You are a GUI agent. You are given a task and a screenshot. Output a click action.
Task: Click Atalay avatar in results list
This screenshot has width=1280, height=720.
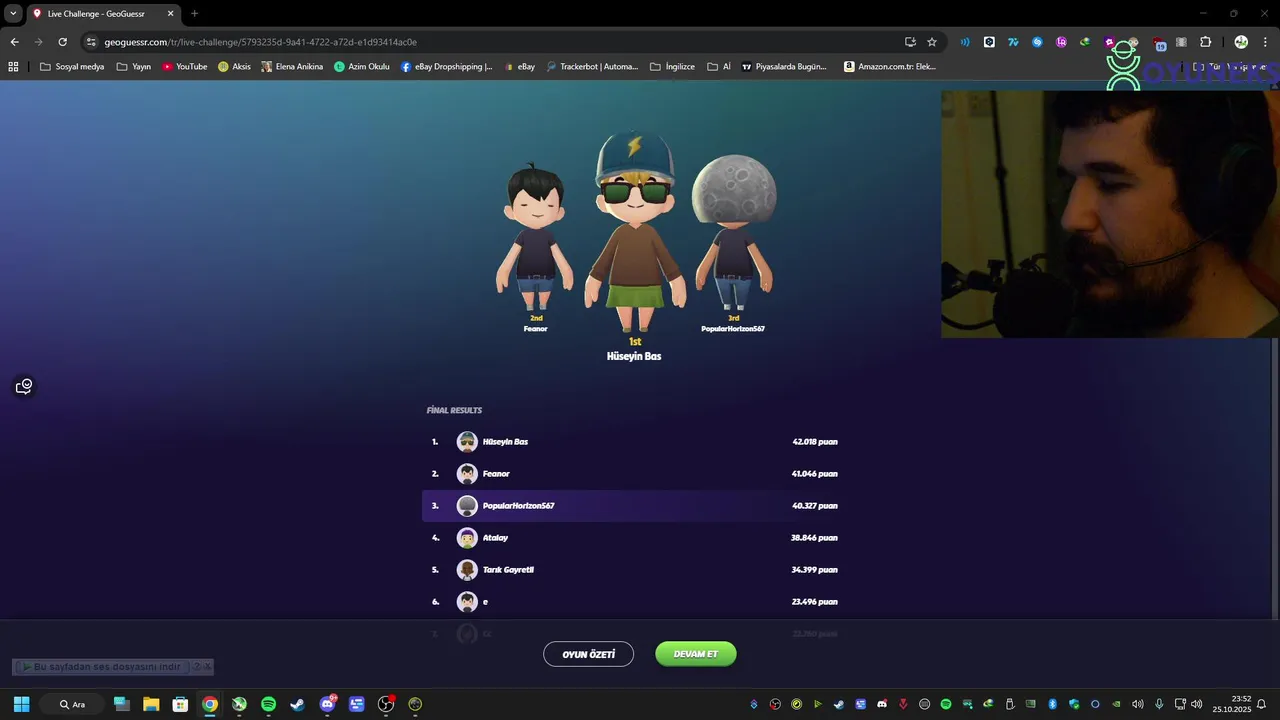click(467, 537)
